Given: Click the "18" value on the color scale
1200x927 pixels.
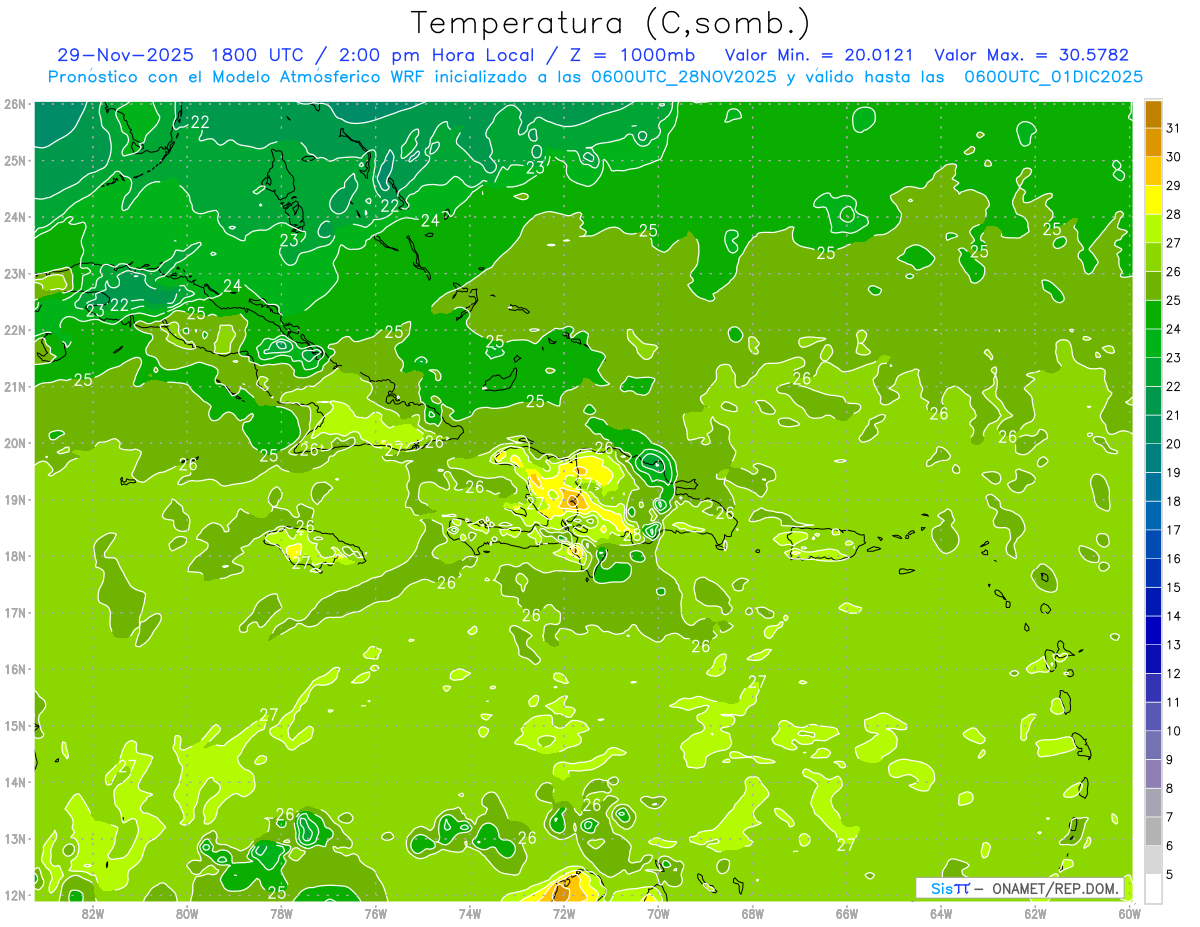Looking at the screenshot, I should (1174, 501).
